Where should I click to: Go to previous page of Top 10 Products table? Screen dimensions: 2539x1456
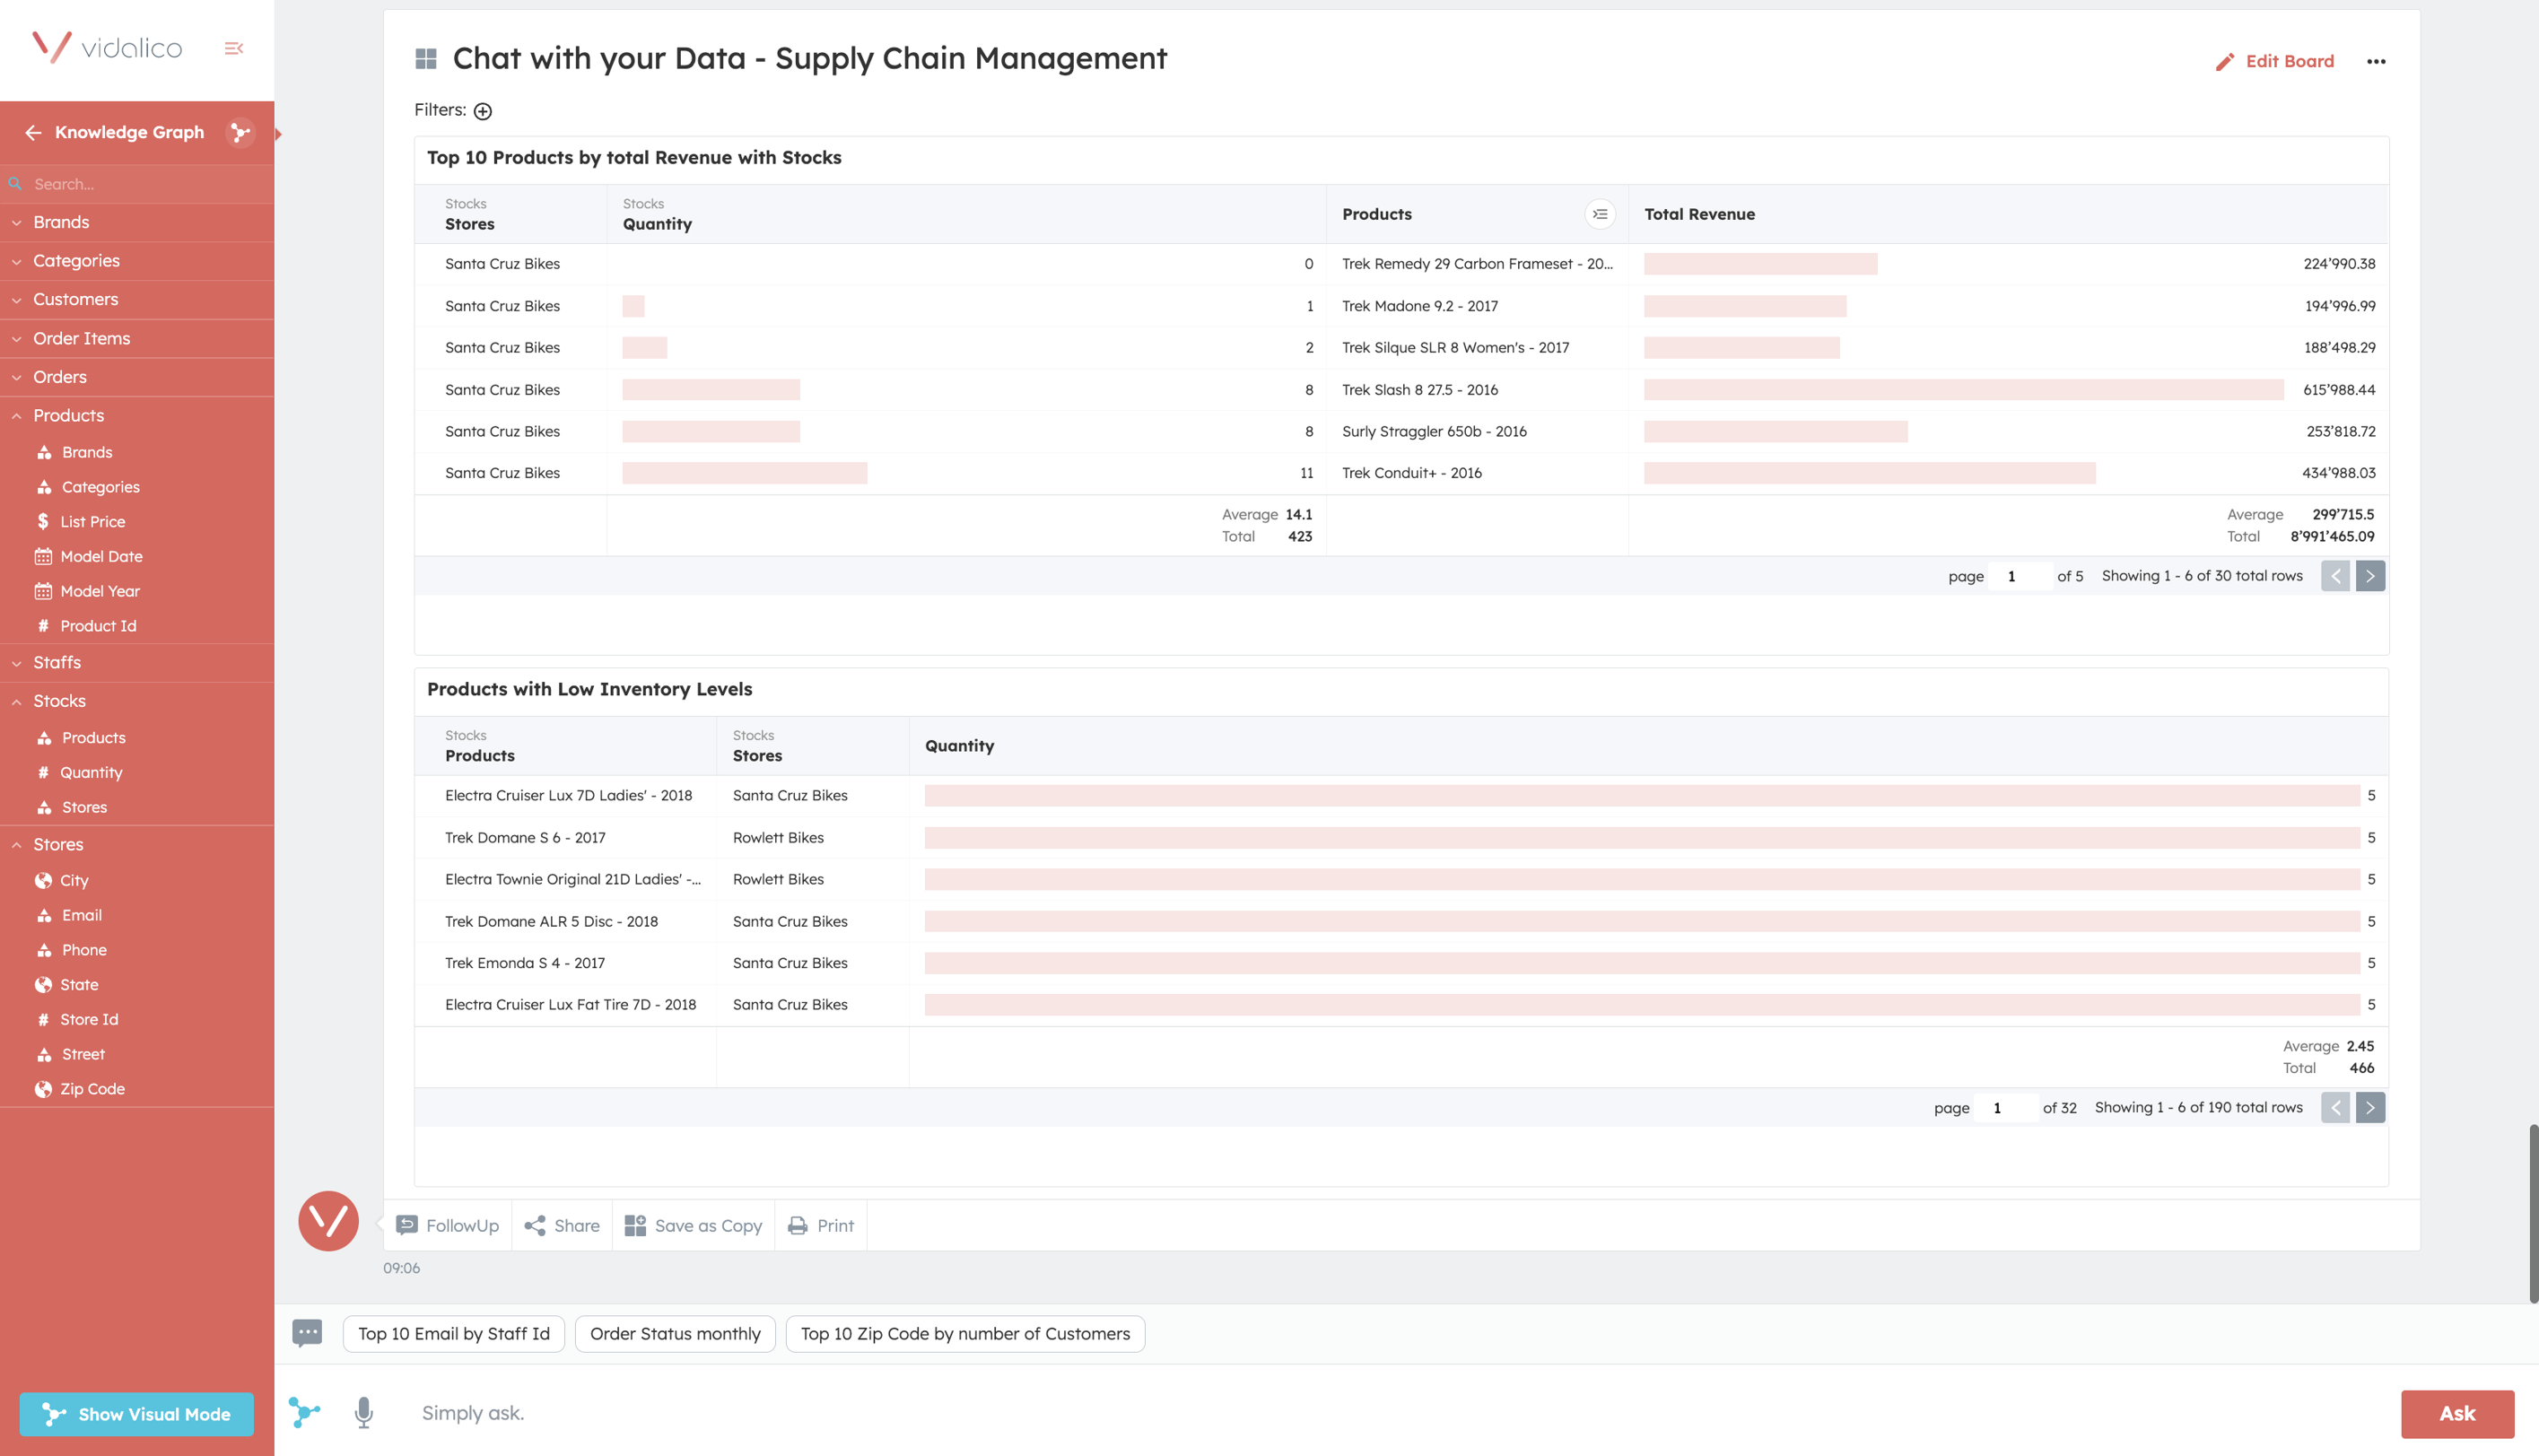coord(2335,576)
